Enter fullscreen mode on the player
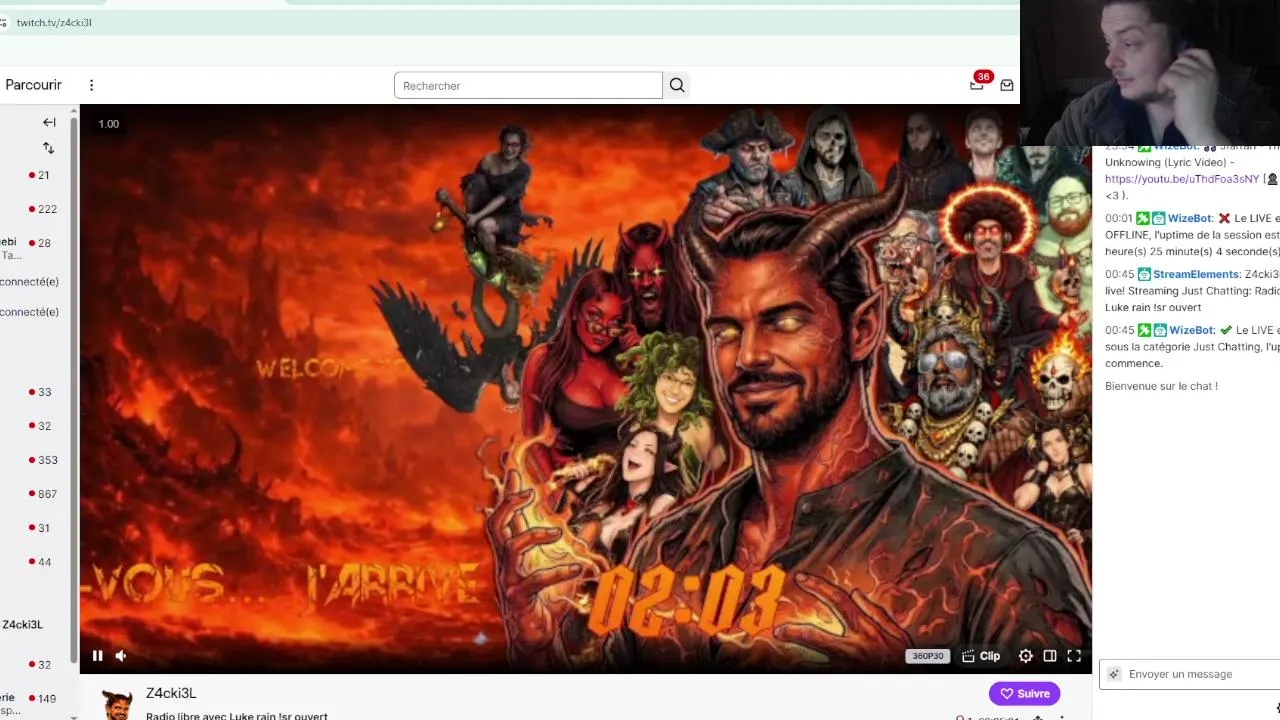Screen dimensions: 1280x720 tap(1074, 656)
